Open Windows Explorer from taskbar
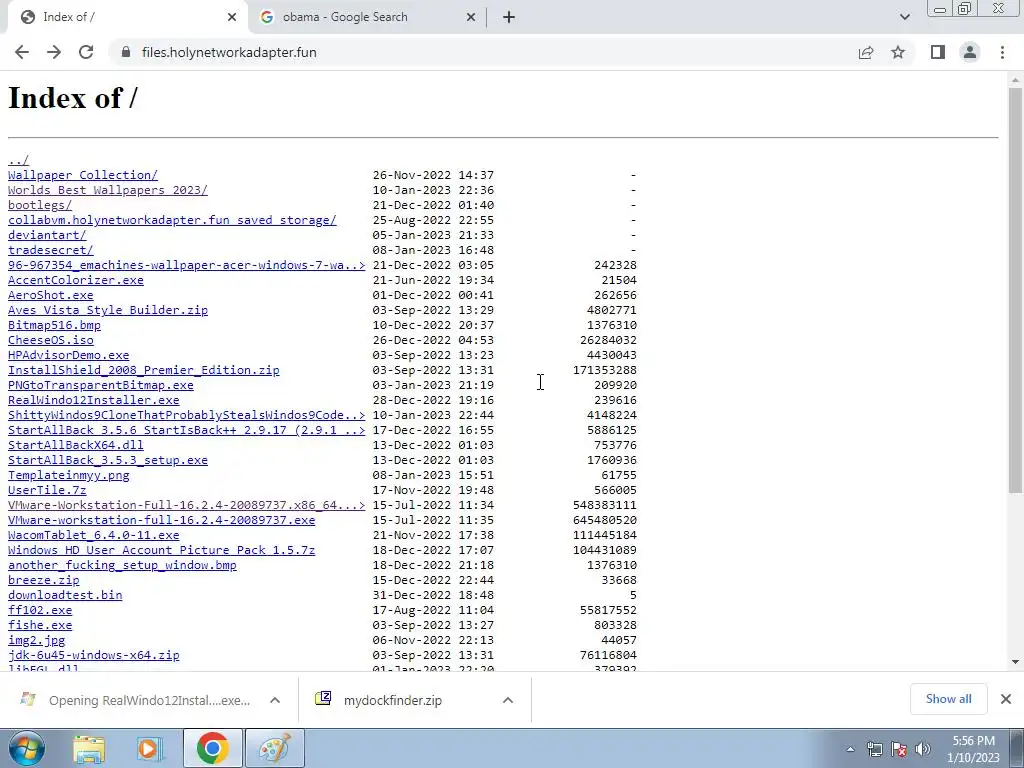 [x=89, y=748]
